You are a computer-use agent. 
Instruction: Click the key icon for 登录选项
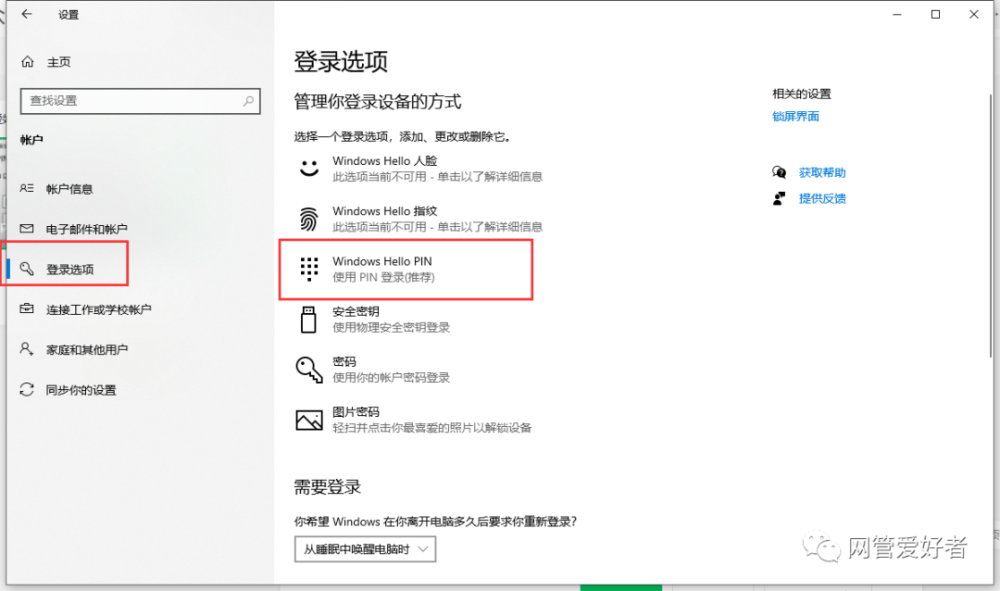(x=27, y=268)
